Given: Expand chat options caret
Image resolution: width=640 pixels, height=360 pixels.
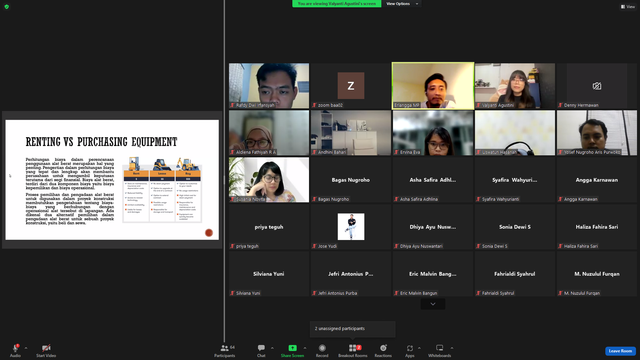Looking at the screenshot, I should (272, 348).
